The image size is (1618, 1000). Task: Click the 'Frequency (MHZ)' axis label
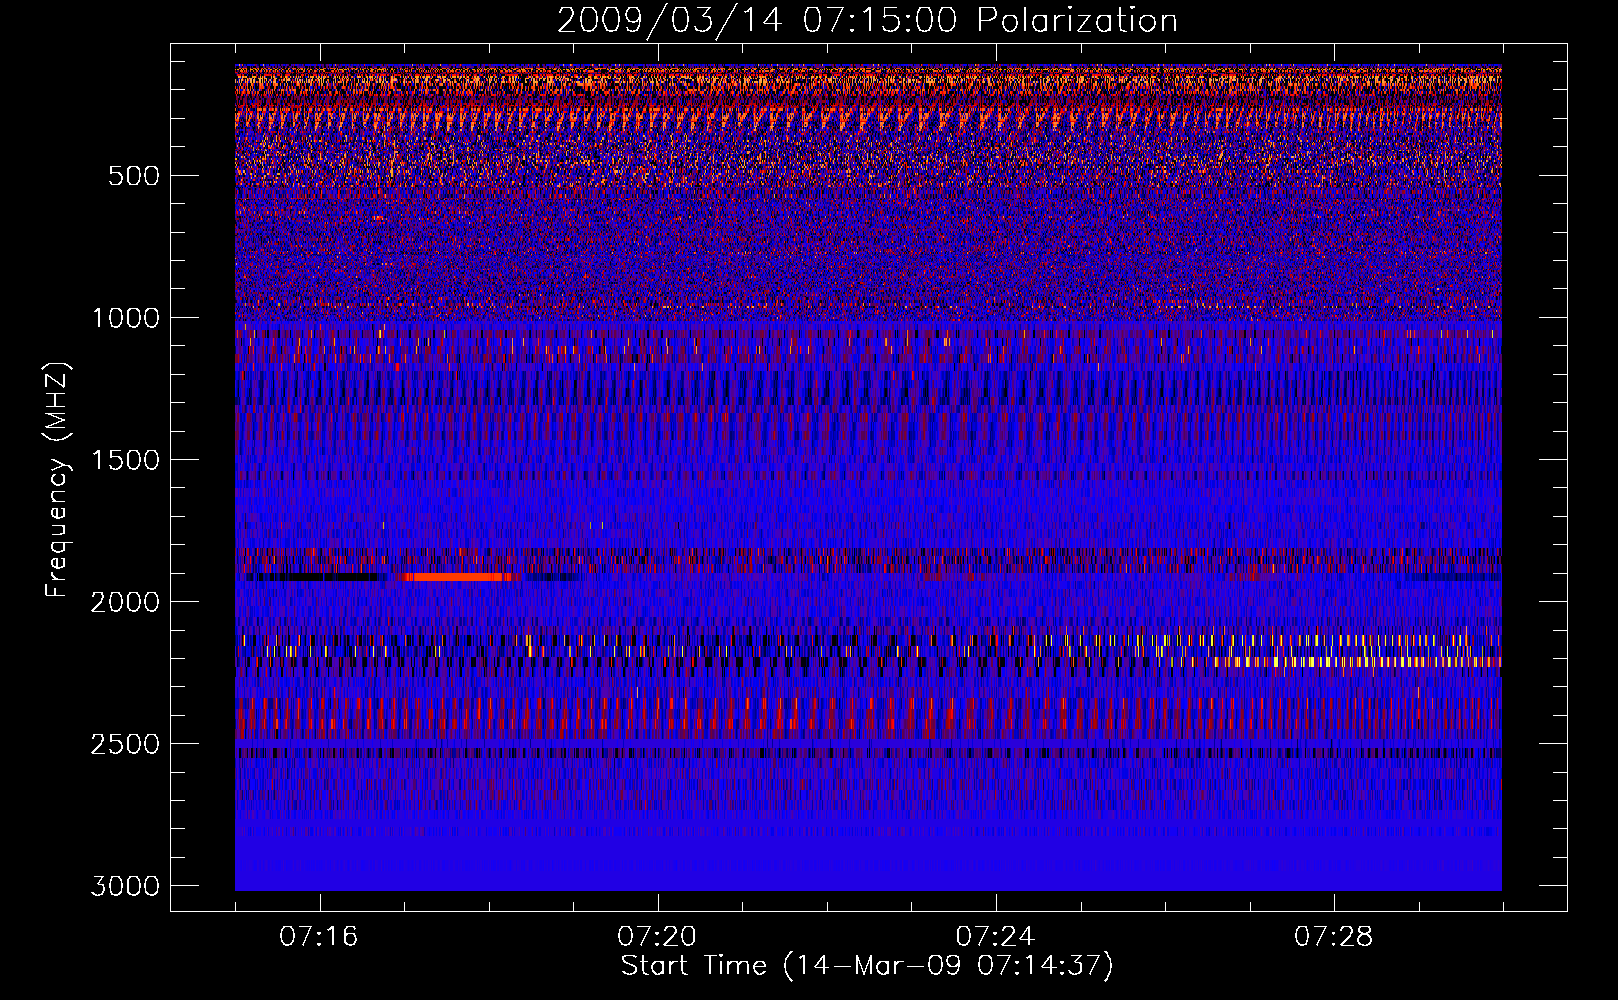click(58, 480)
